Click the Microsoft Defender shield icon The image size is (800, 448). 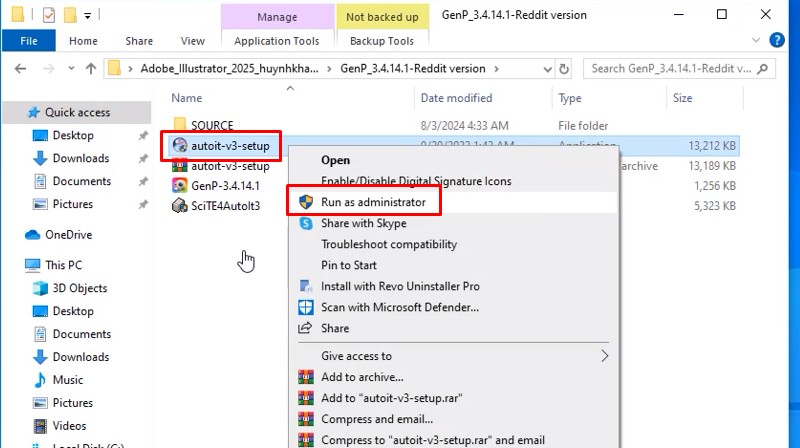click(x=306, y=307)
